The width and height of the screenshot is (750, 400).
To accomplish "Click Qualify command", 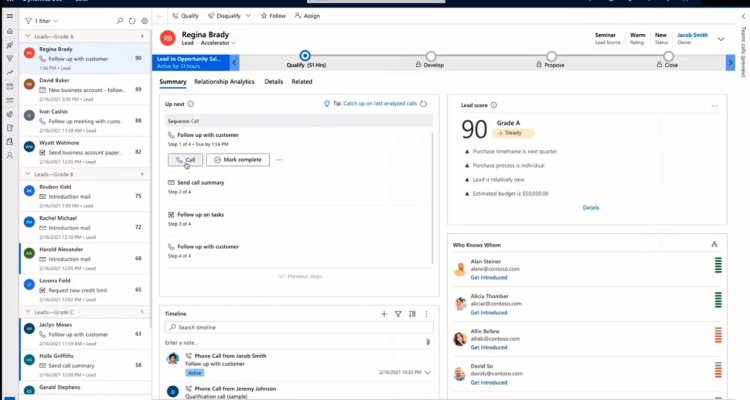I will click(x=186, y=16).
